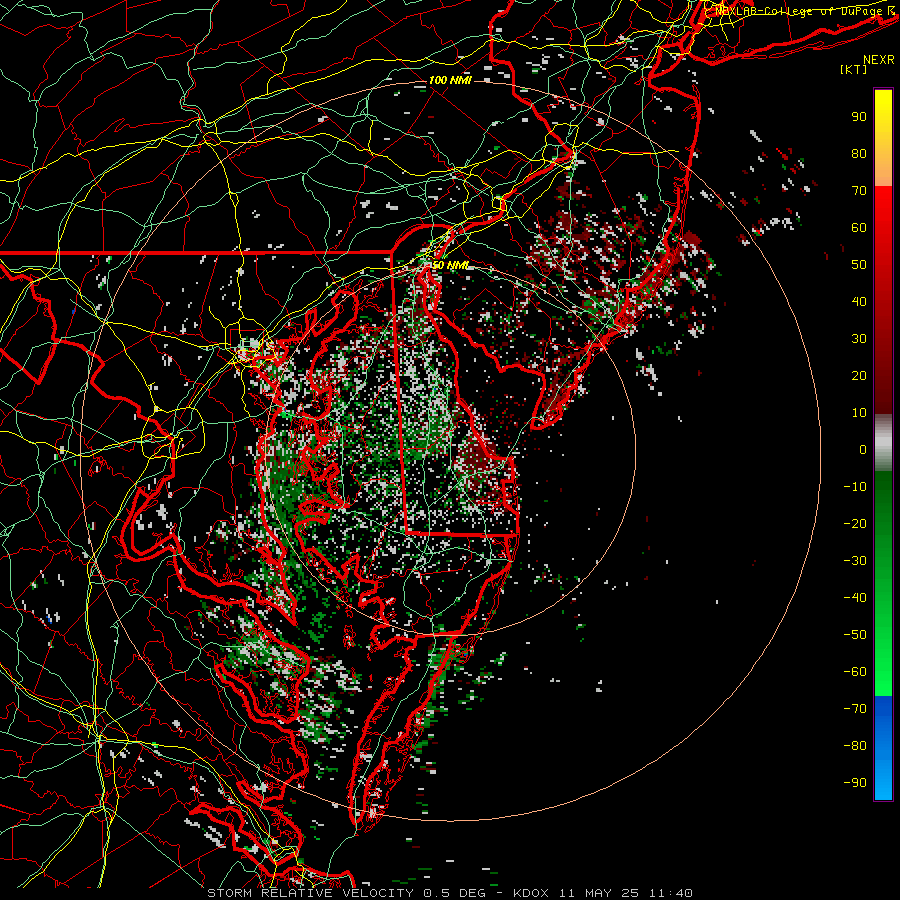Pick the gray zero-velocity segment of the color bar
Screen dimensions: 900x900
click(883, 443)
